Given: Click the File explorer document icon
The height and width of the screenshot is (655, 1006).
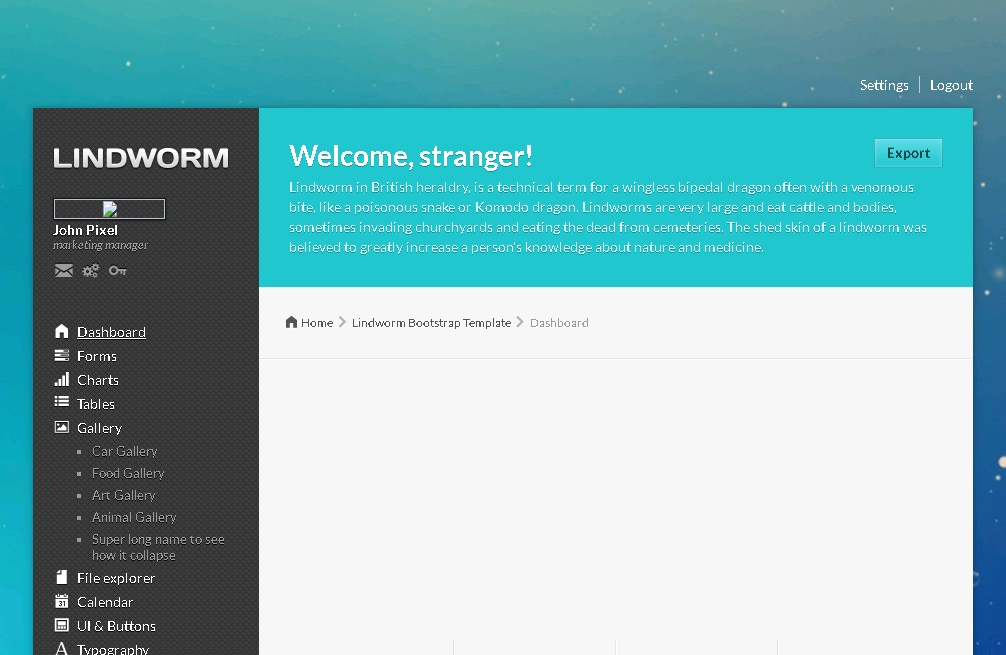Looking at the screenshot, I should [x=62, y=577].
